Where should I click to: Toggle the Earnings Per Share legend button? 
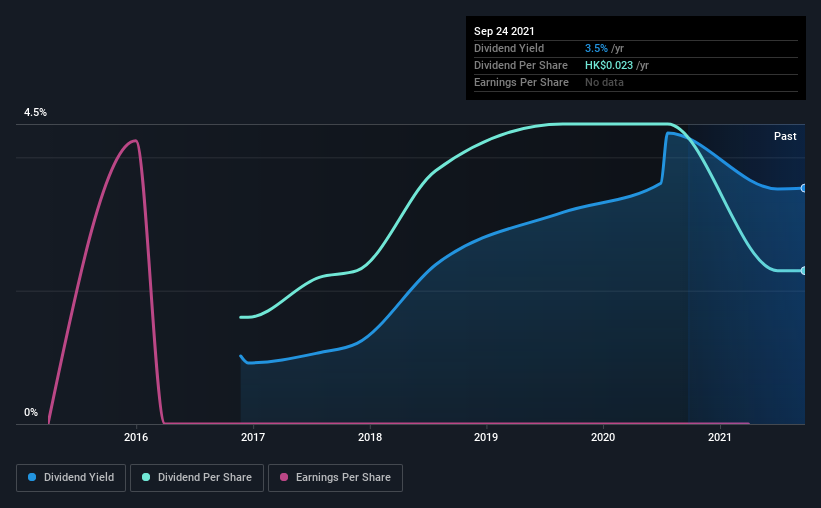[x=336, y=478]
